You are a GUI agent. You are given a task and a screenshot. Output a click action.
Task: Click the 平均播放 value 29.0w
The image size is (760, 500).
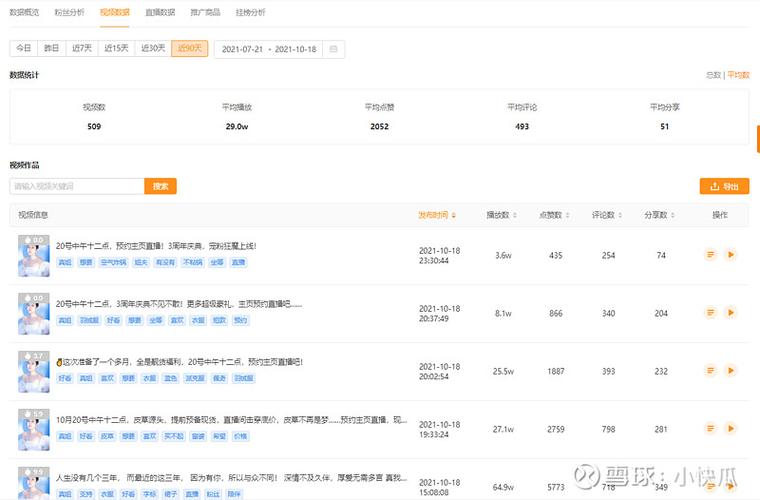(237, 126)
